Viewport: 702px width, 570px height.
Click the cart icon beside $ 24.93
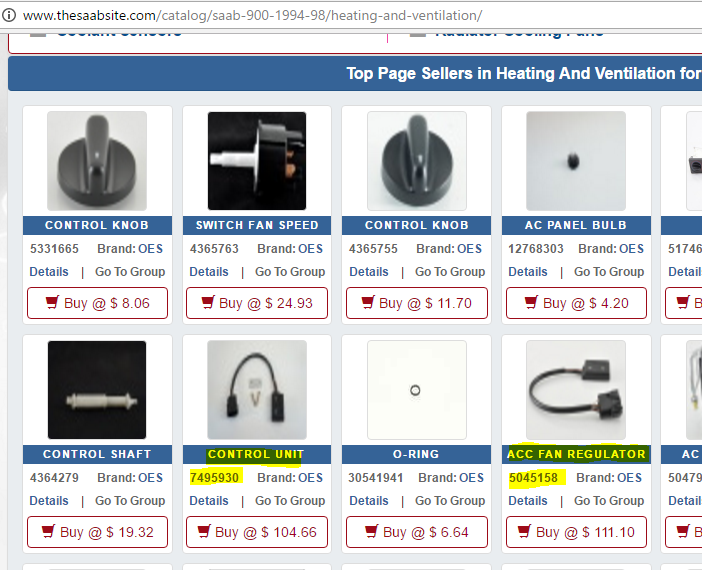pos(208,302)
